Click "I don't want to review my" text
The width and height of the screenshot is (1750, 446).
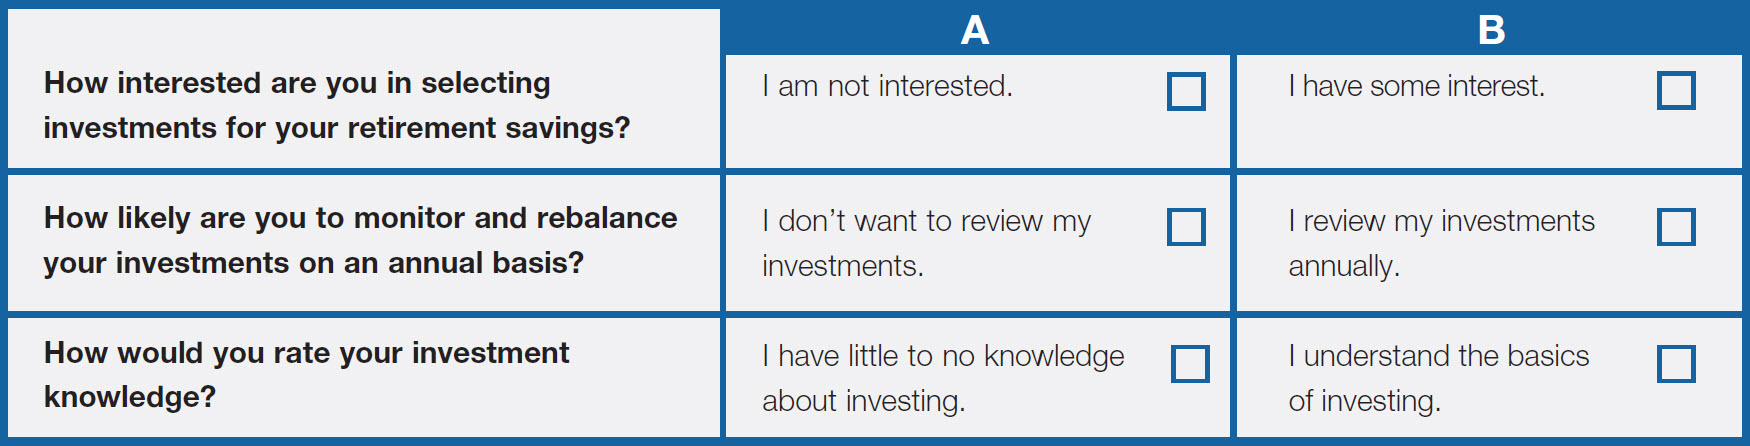tap(926, 221)
